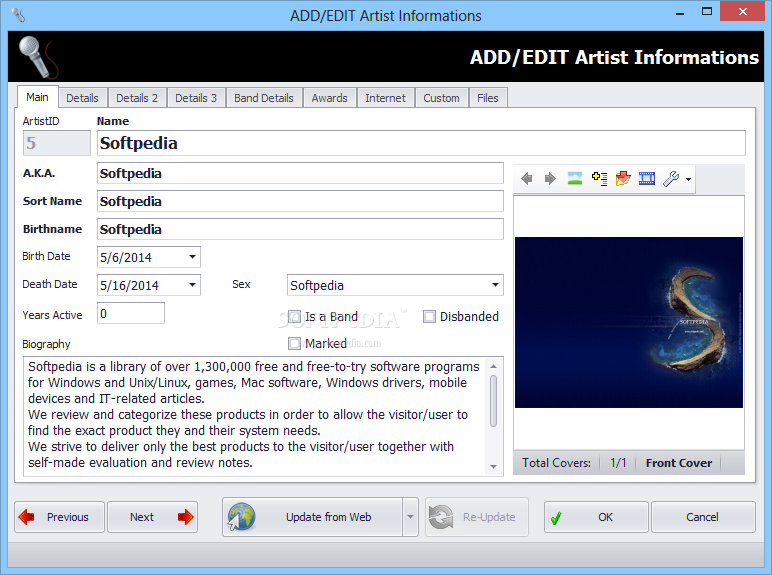
Task: Switch to the Internet tab
Action: (386, 98)
